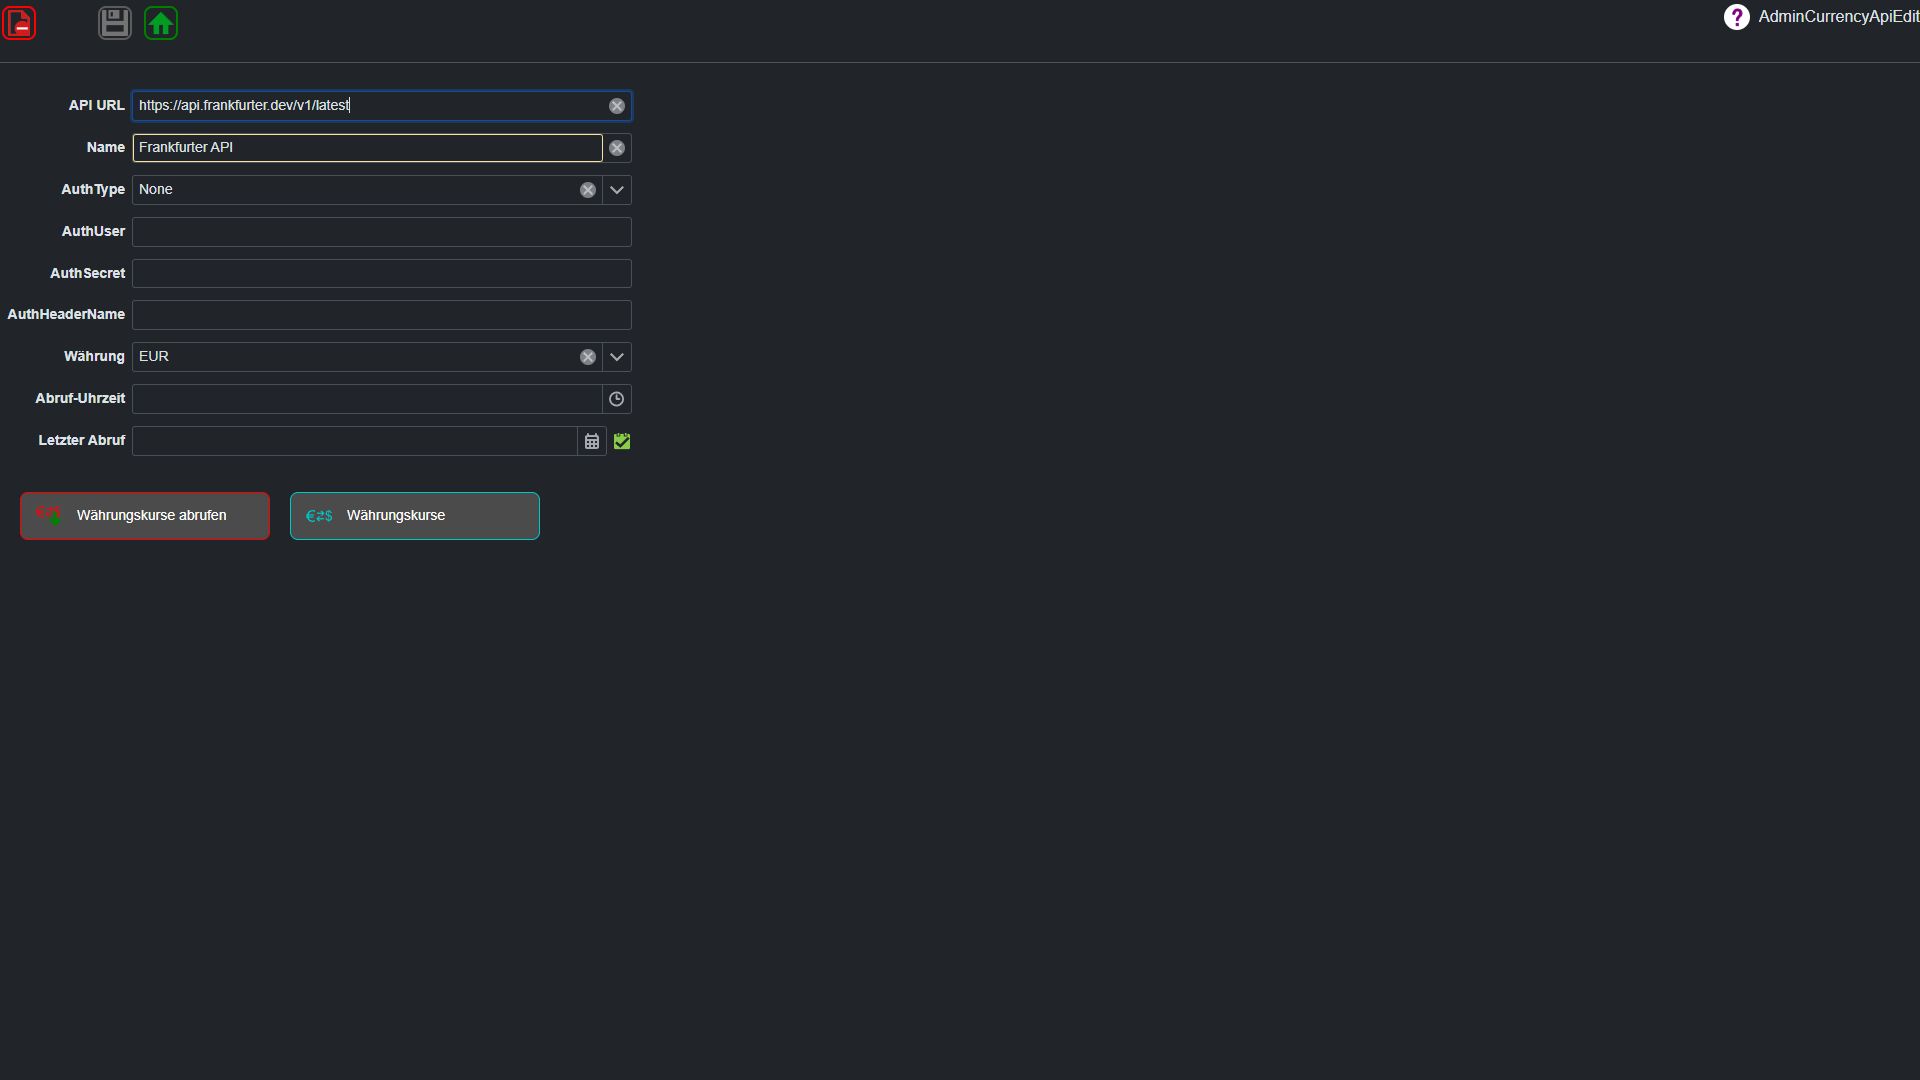1920x1080 pixels.
Task: Clear the Name field
Action: 617,148
